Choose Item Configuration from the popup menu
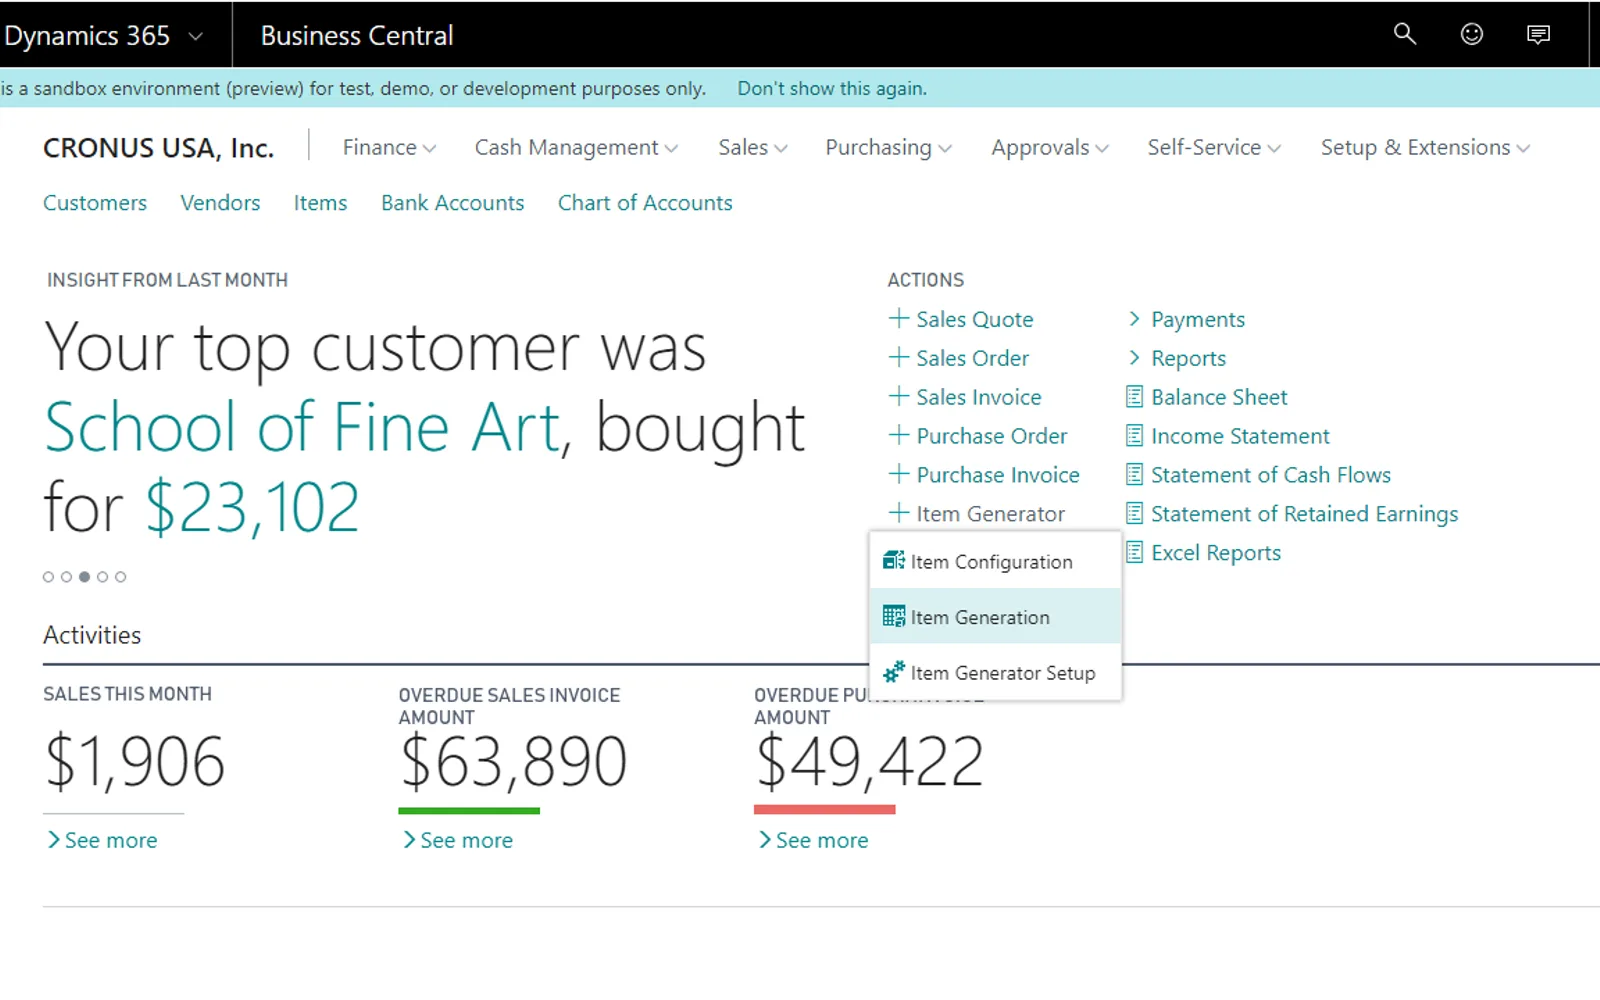 996,561
